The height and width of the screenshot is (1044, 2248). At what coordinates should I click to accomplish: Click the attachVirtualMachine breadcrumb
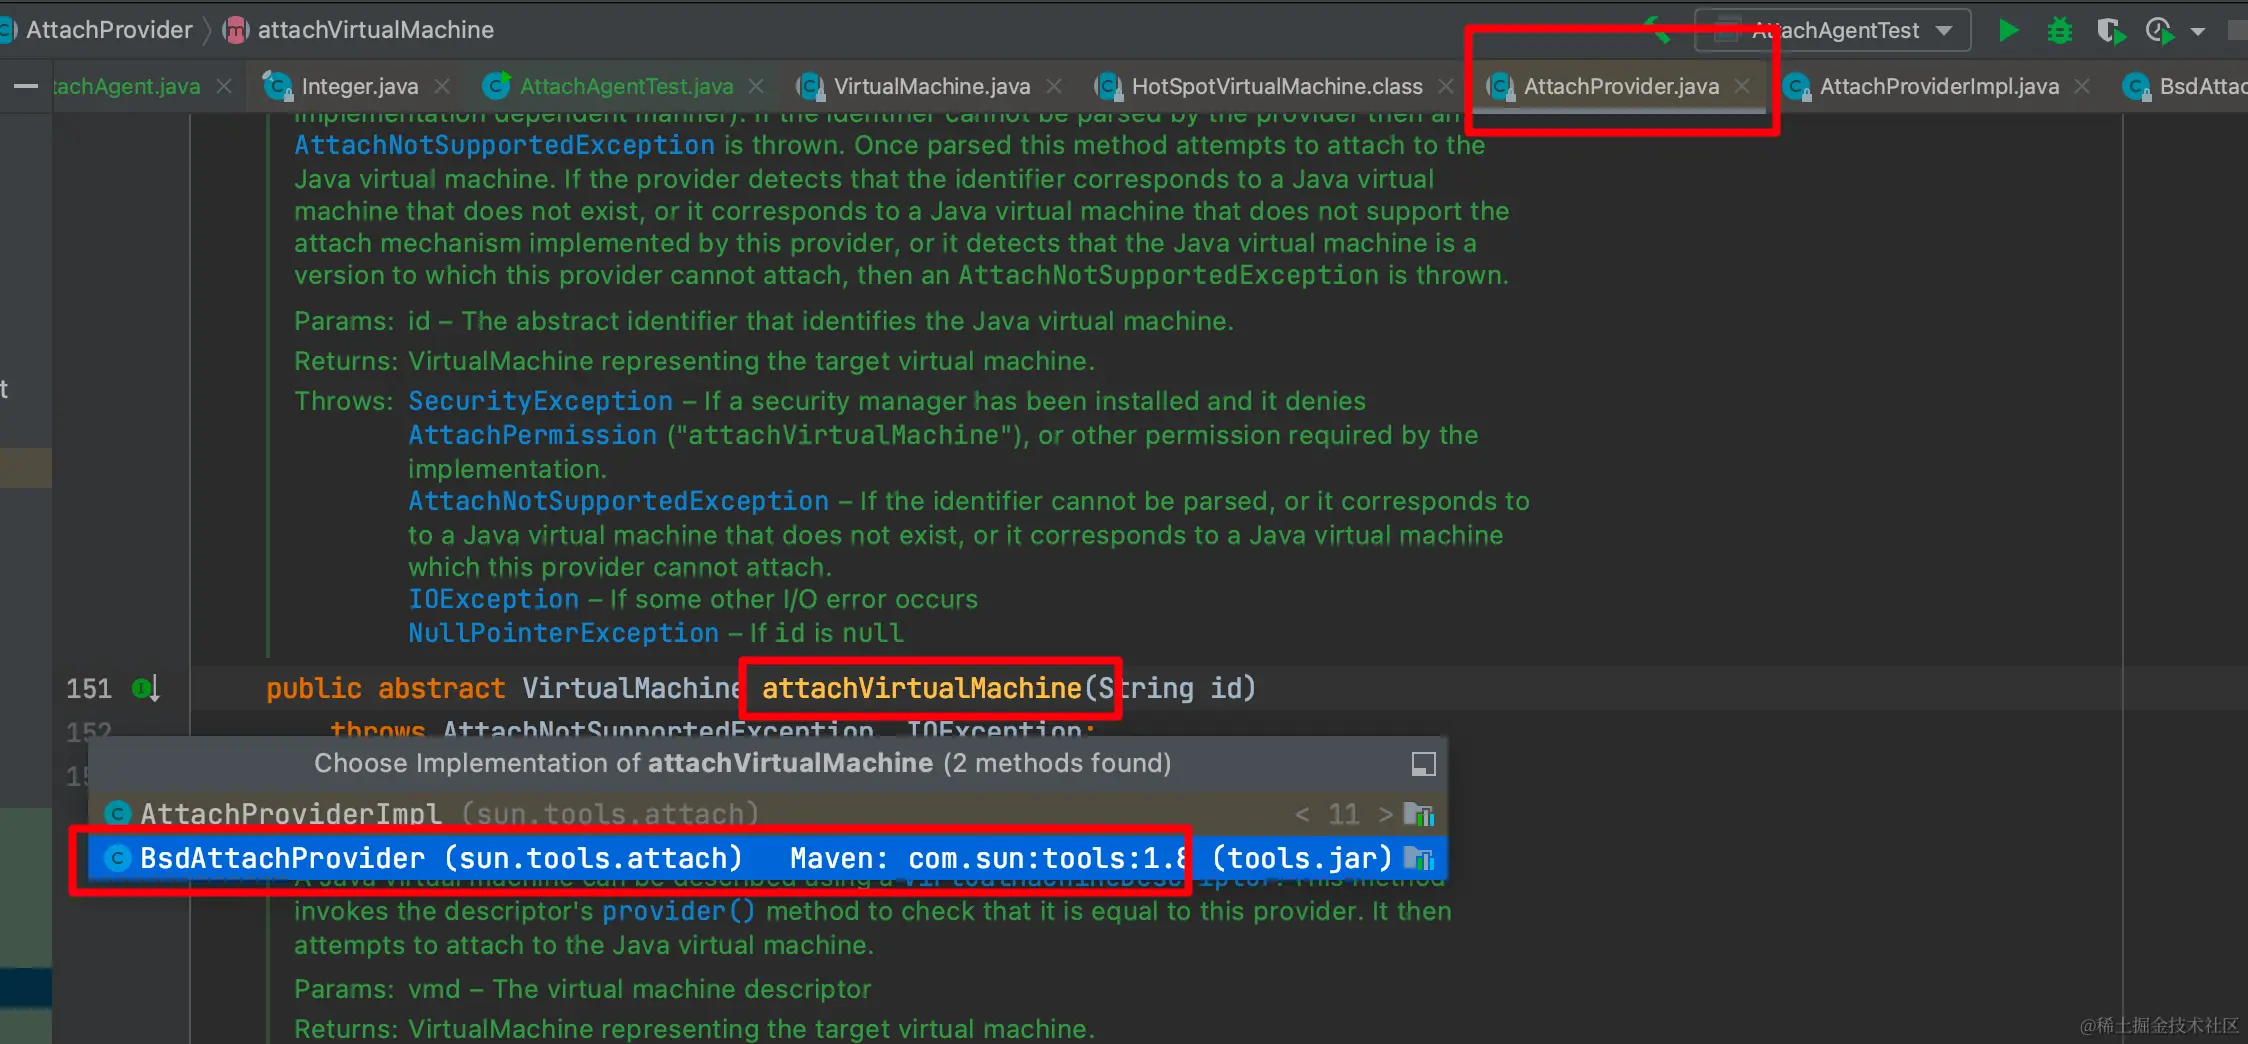pyautogui.click(x=376, y=30)
